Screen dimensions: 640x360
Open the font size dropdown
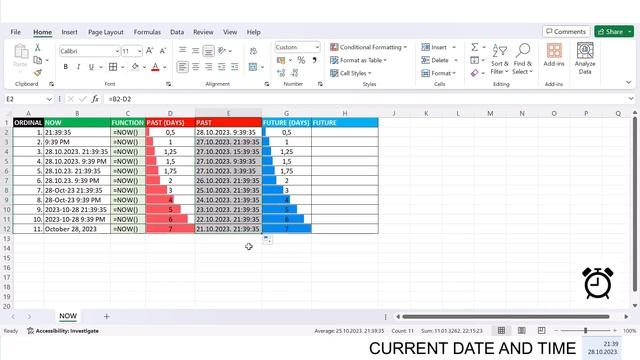click(140, 51)
